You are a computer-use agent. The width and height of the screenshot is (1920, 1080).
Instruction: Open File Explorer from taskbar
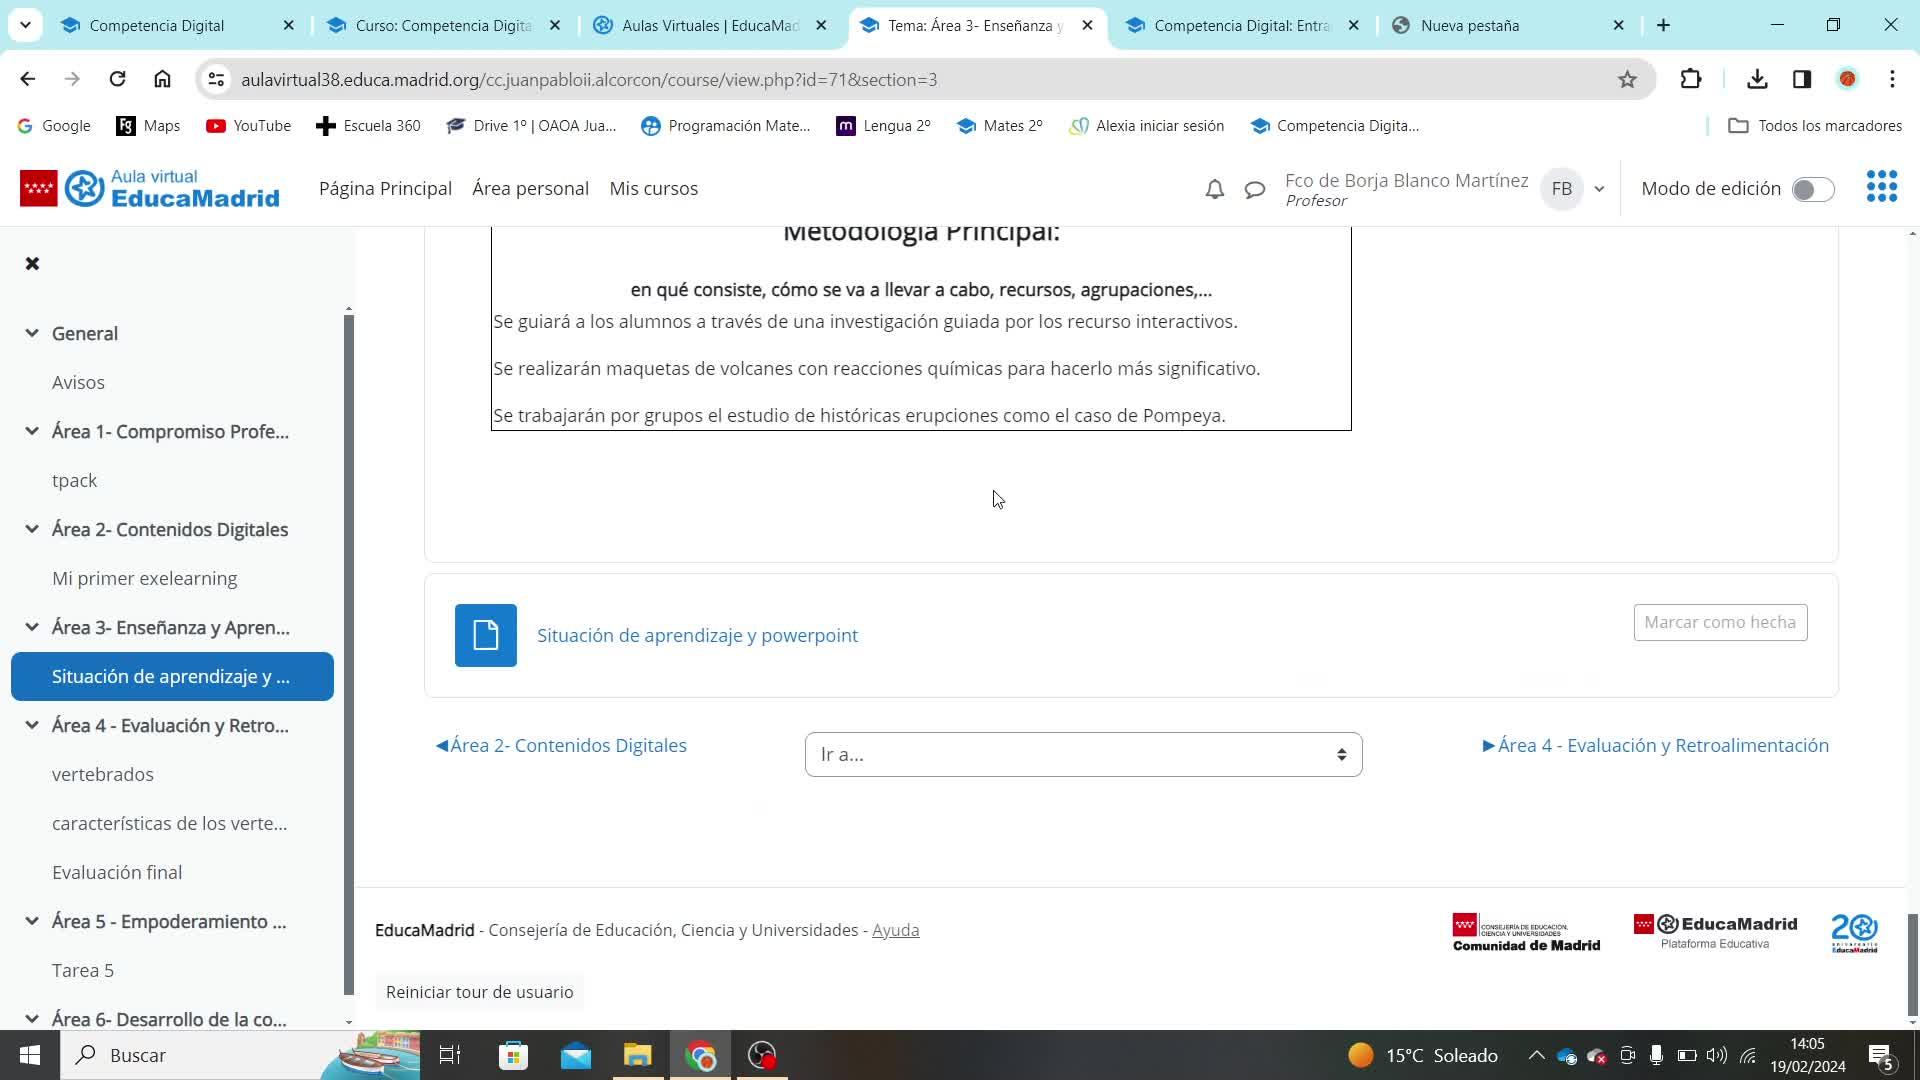point(637,1055)
